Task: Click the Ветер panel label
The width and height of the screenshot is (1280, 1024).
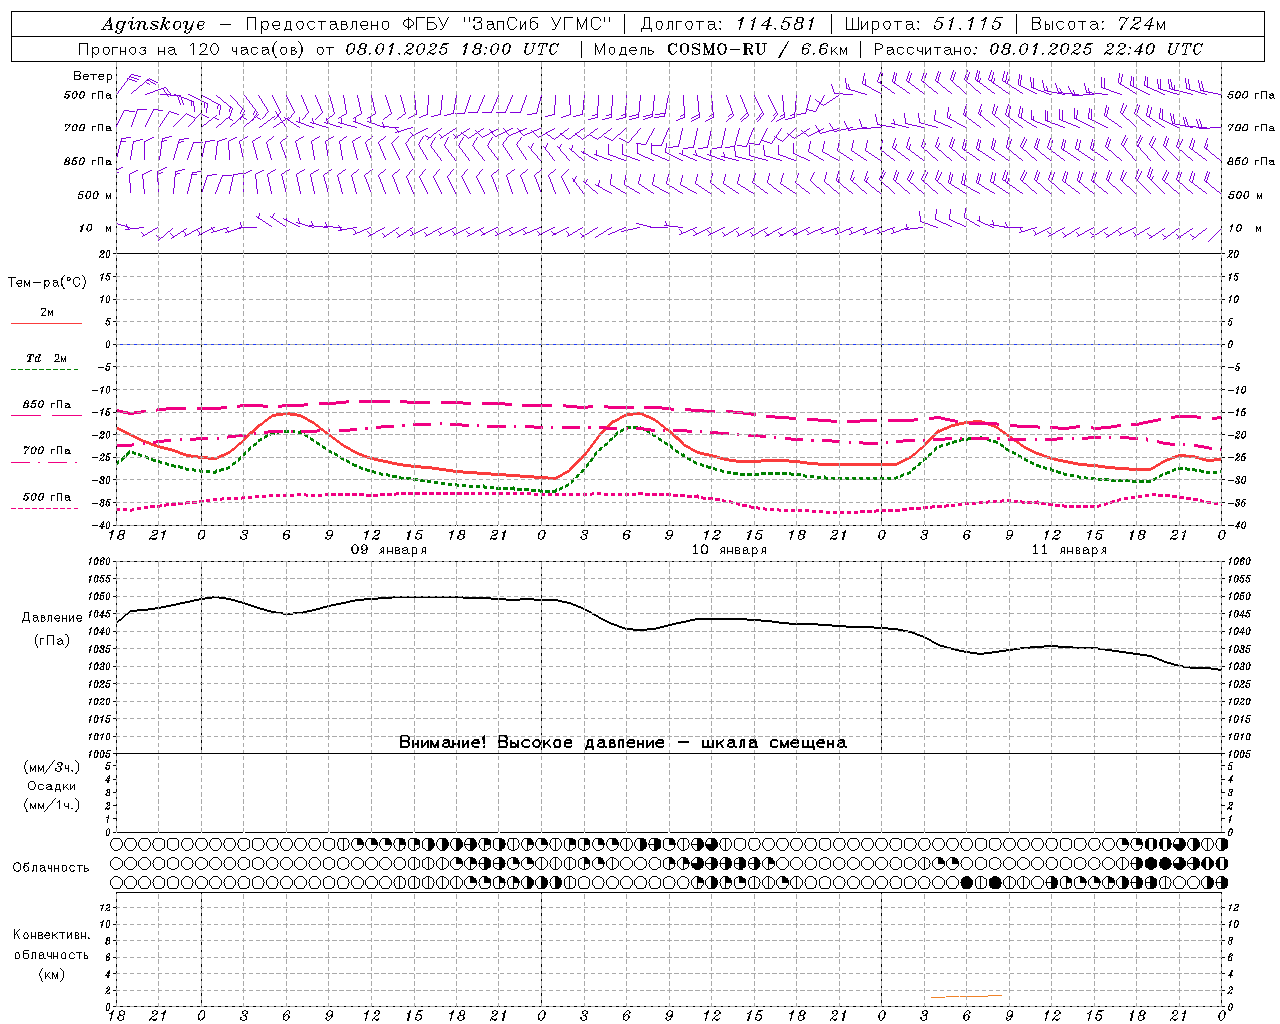Action: coord(93,76)
